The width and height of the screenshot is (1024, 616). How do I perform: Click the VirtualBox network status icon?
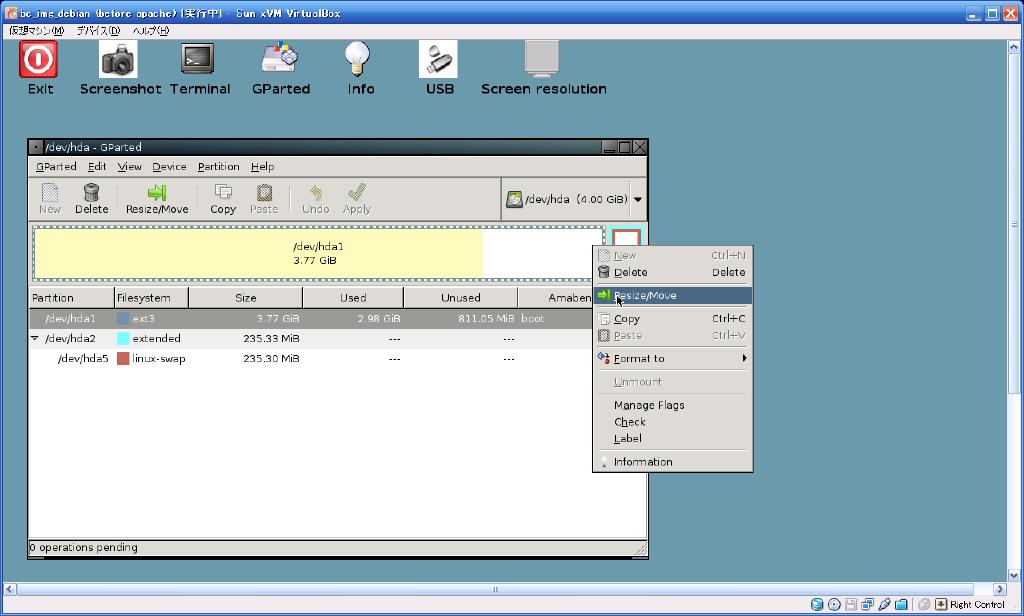coord(868,604)
